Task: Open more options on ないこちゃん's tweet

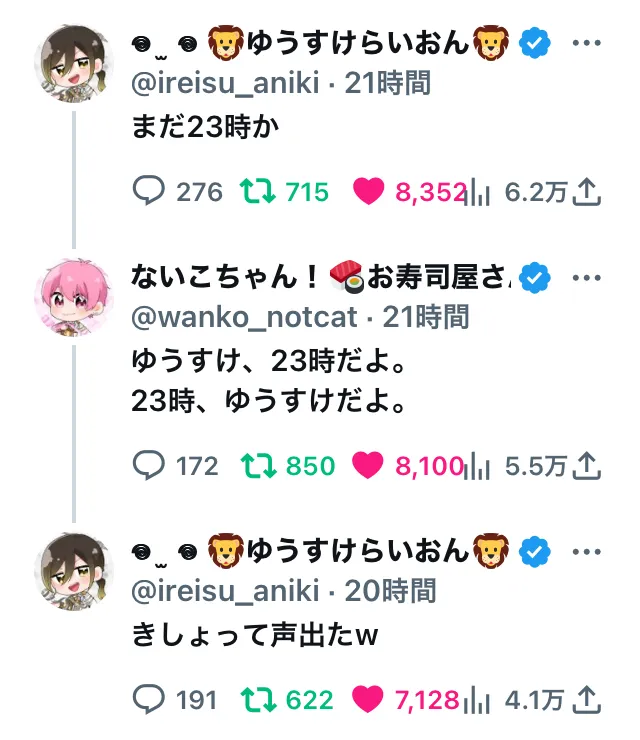Action: 586,277
